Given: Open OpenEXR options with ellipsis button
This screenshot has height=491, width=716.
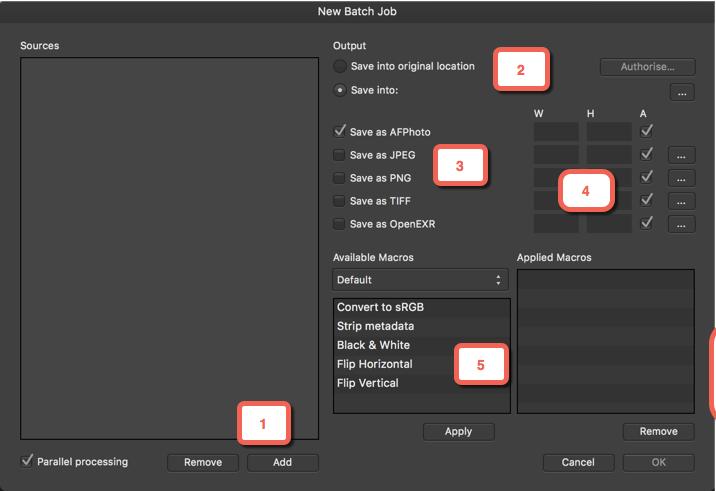Looking at the screenshot, I should point(682,224).
